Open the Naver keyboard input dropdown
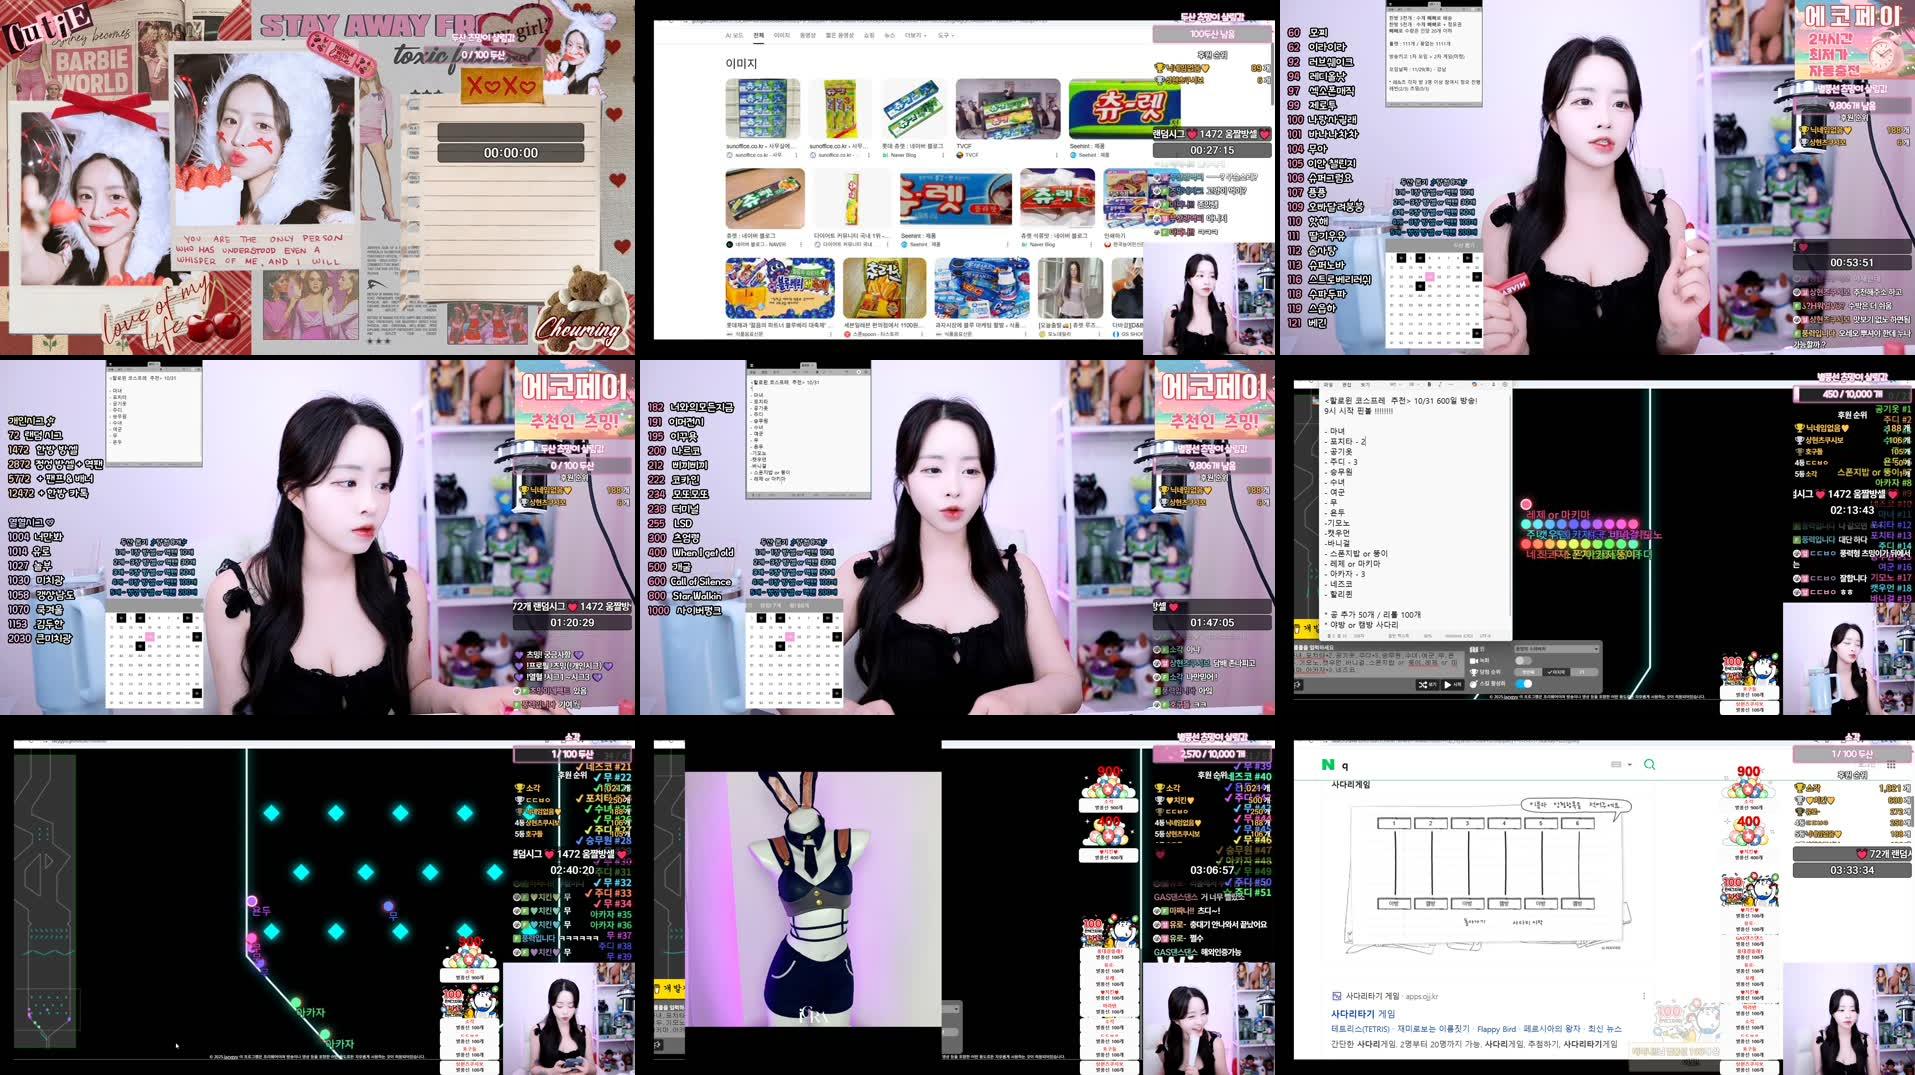Screen dimensions: 1915x1075 coord(1620,764)
